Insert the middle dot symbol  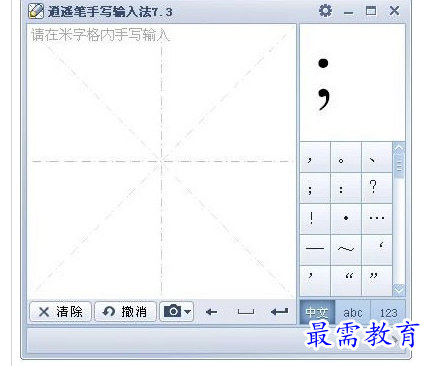(x=346, y=219)
